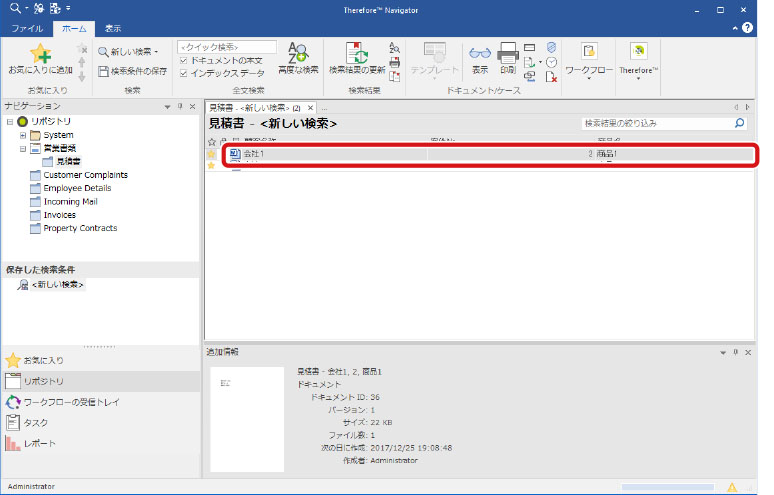774x495 pixels.
Task: Click the 検索条件の保存 button
Action: (132, 71)
